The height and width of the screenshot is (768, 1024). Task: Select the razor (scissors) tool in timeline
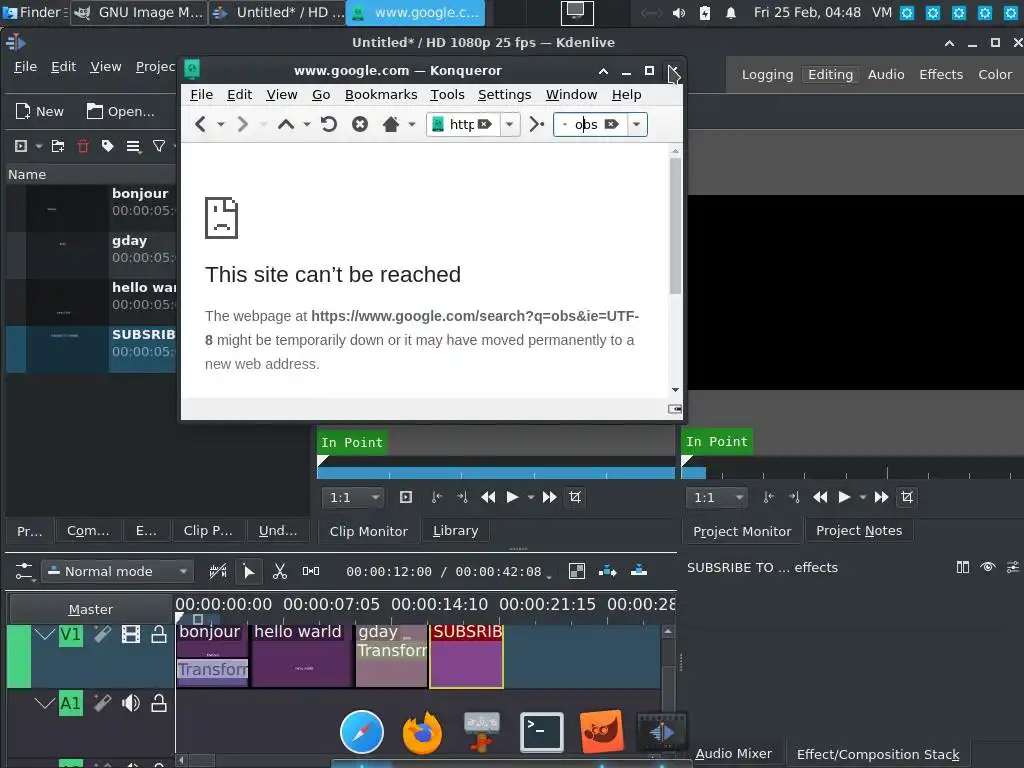tap(280, 571)
